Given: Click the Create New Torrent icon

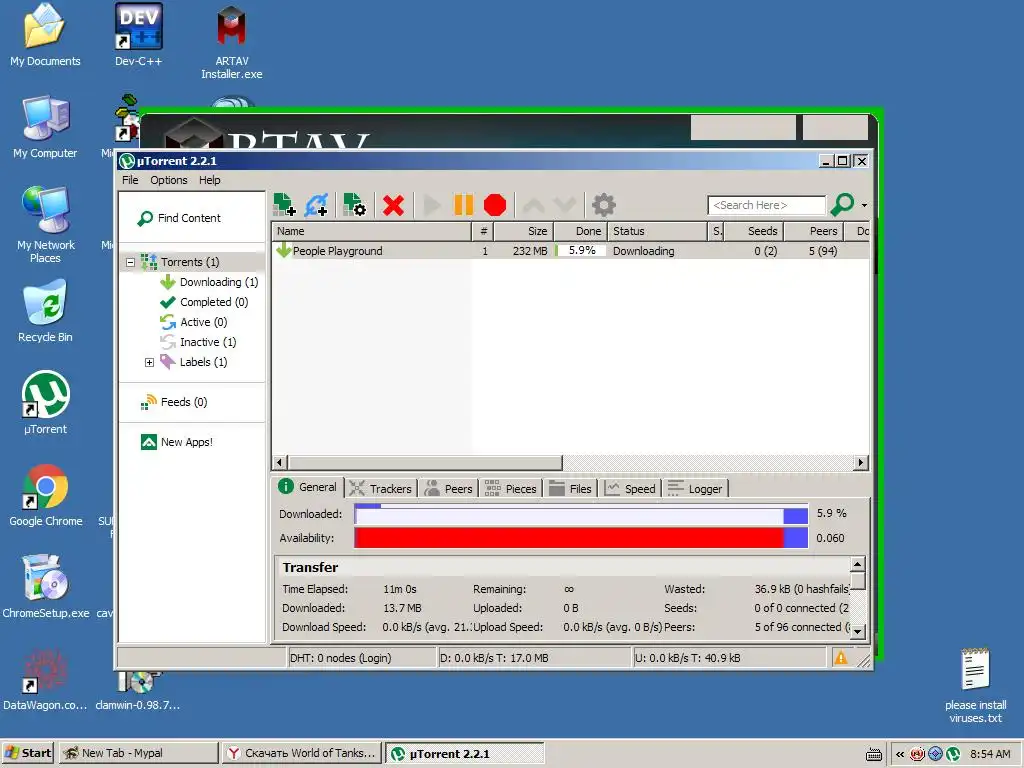Looking at the screenshot, I should [354, 205].
